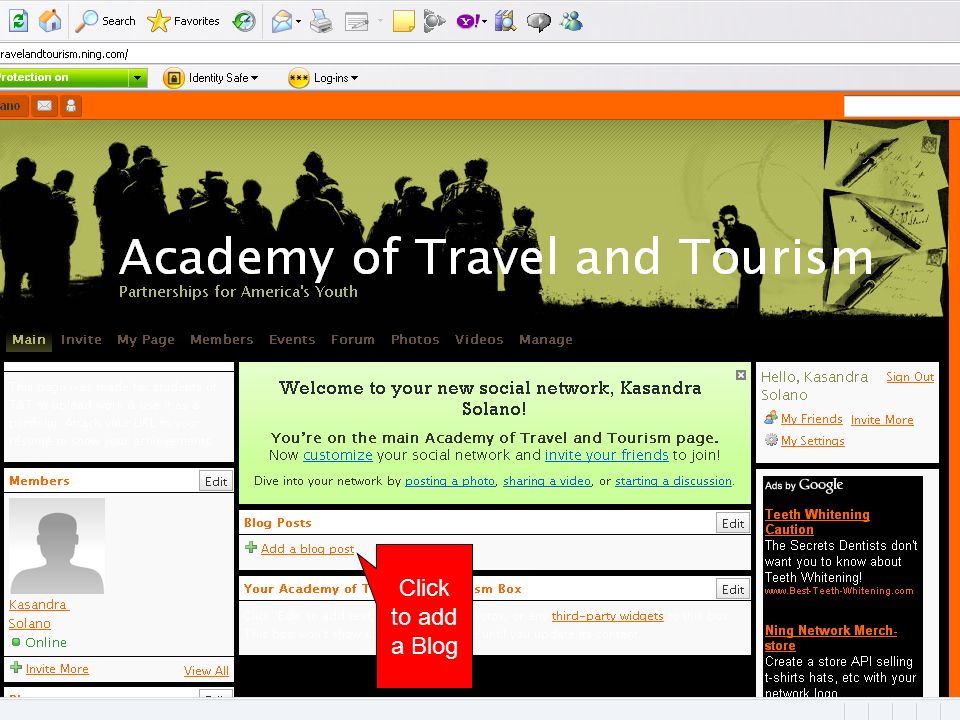Click the Search magnifier toolbar button
Screen dimensions: 960x720
coord(105,21)
